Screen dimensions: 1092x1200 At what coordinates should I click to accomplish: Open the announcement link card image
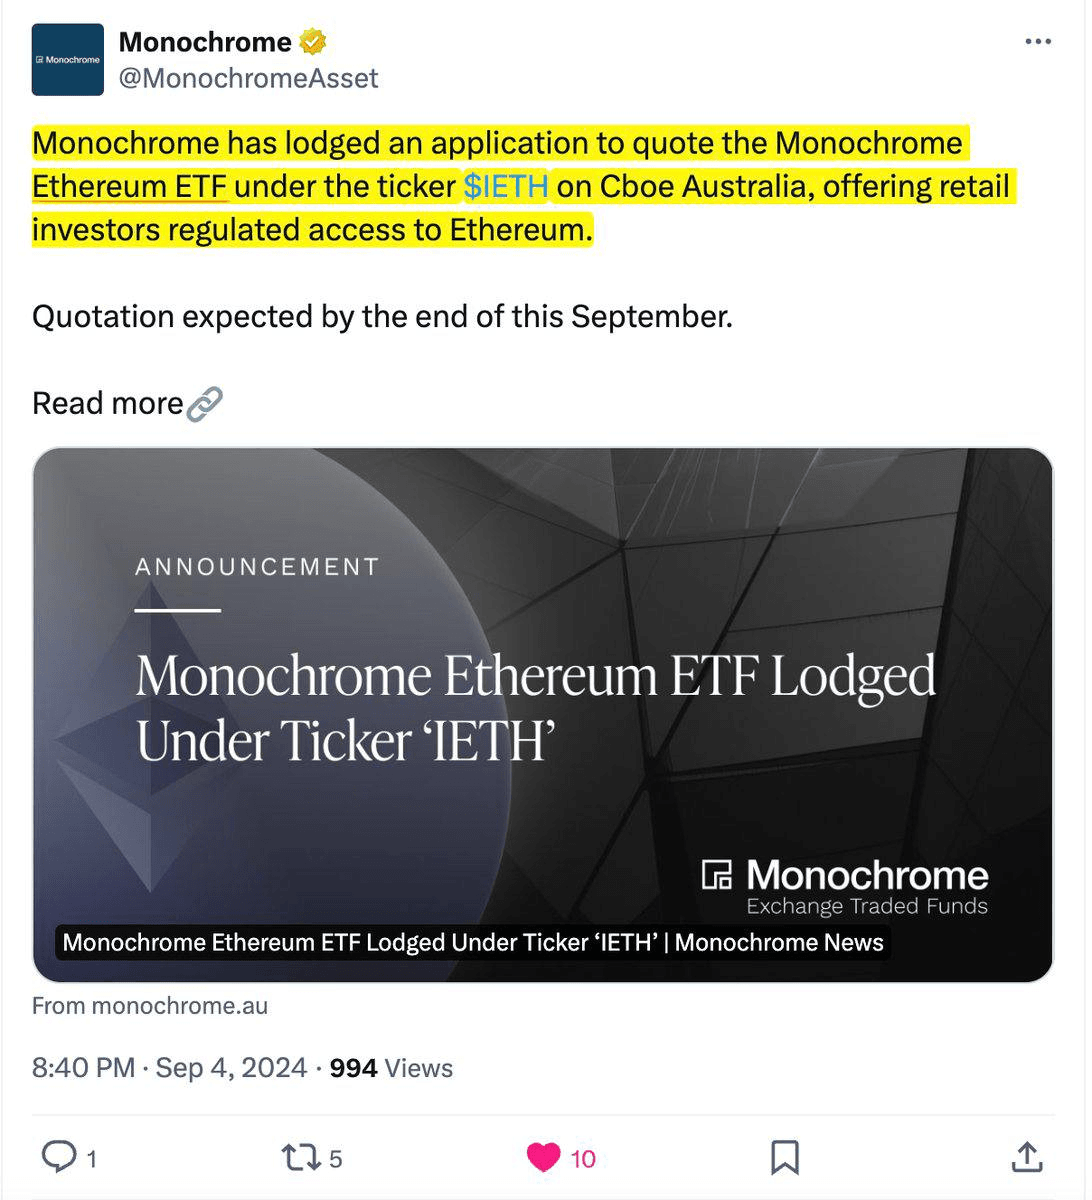(x=543, y=715)
